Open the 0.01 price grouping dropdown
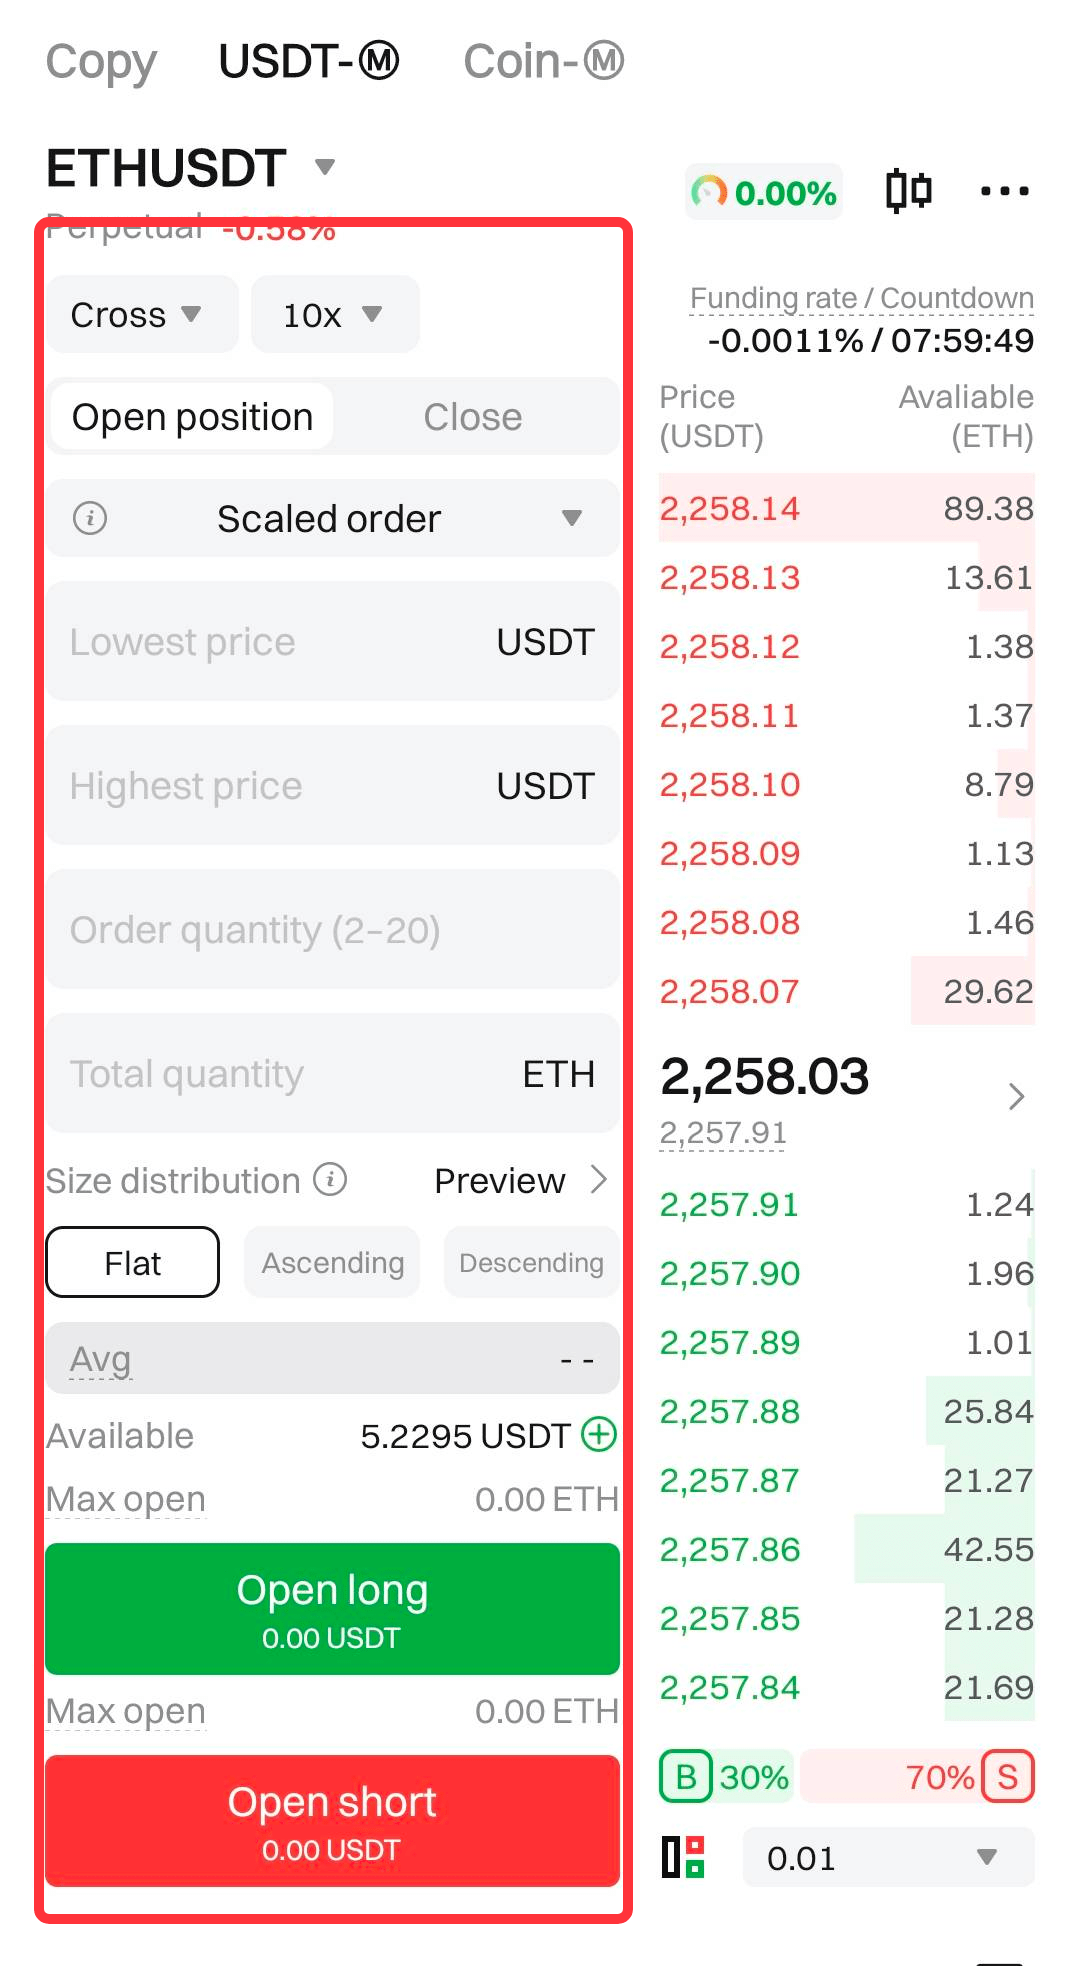Screen dimensions: 1079x1966 pyautogui.click(x=888, y=1858)
